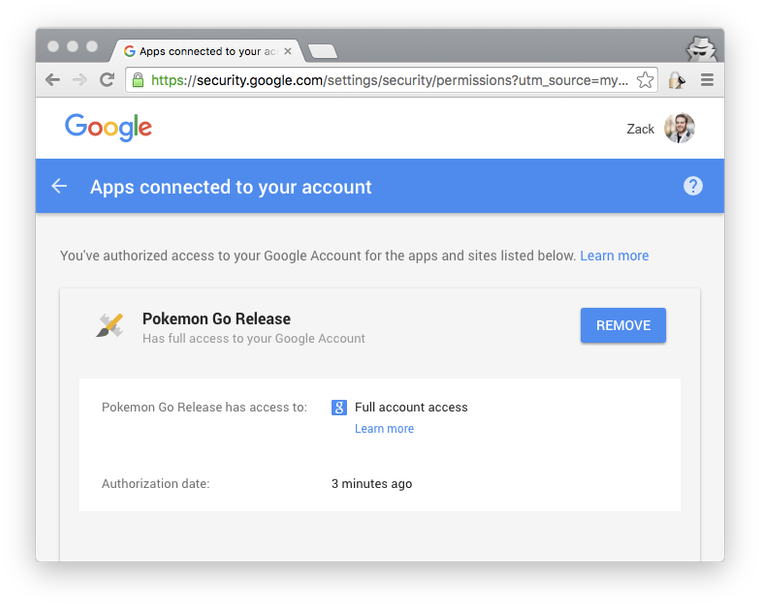Reload the current page
This screenshot has height=604, width=759.
(107, 80)
